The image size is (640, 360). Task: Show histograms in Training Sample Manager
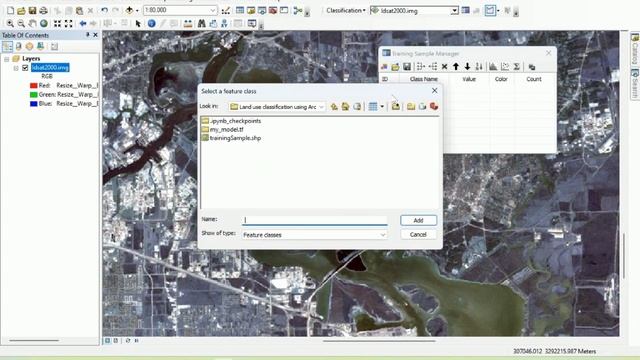493,67
